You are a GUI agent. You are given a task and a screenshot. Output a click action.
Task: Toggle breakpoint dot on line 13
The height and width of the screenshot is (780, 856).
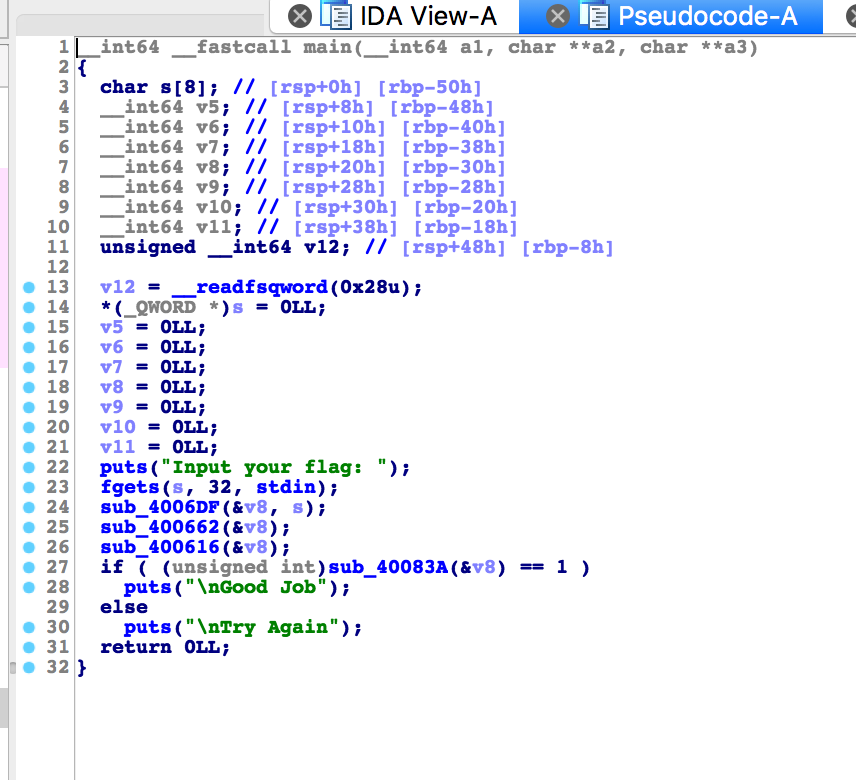click(29, 287)
